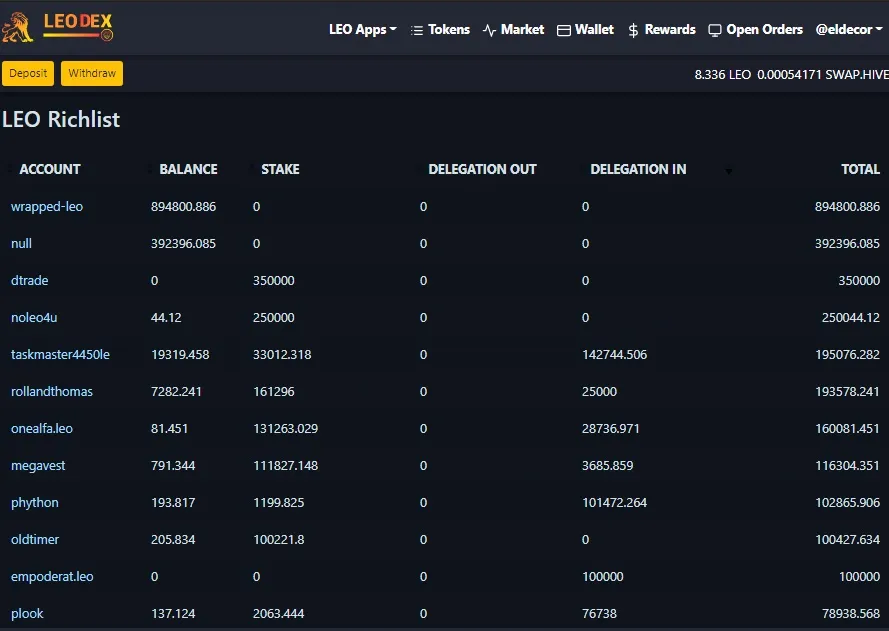The image size is (889, 631).
Task: Open the empoderat.leo account link
Action: pyautogui.click(x=52, y=576)
